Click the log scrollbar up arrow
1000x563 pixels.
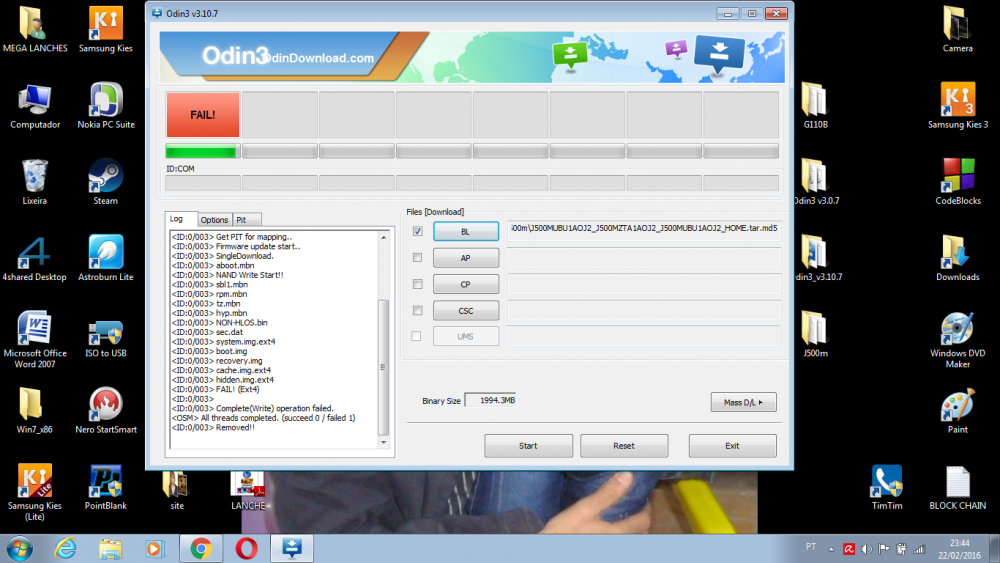tap(383, 237)
